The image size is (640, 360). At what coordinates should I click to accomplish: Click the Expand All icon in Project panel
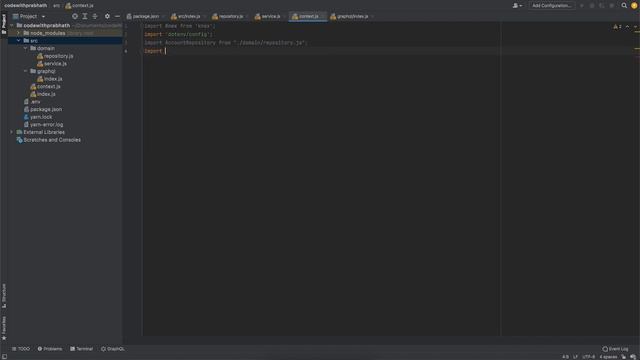(85, 16)
